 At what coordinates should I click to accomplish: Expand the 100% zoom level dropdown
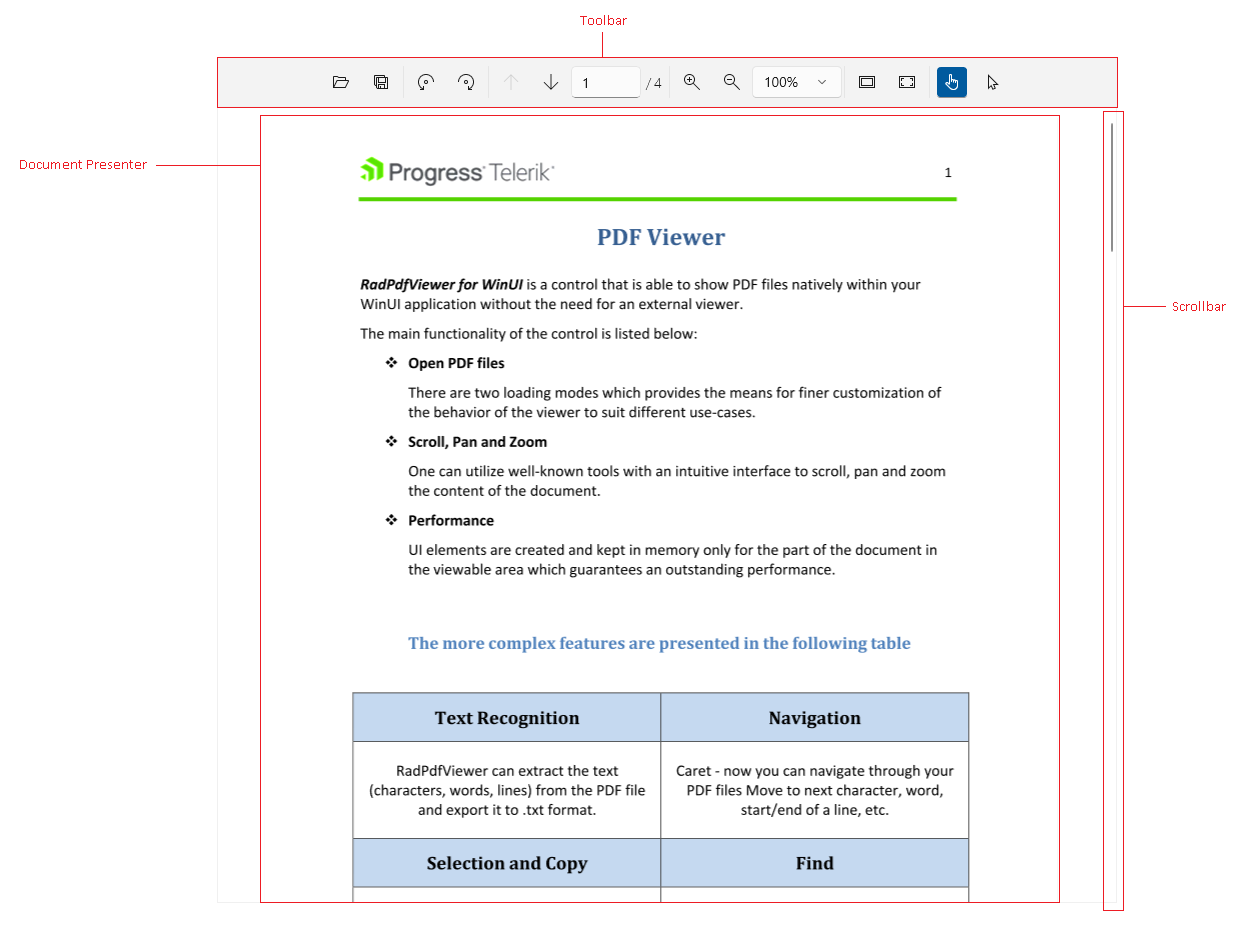click(x=797, y=82)
